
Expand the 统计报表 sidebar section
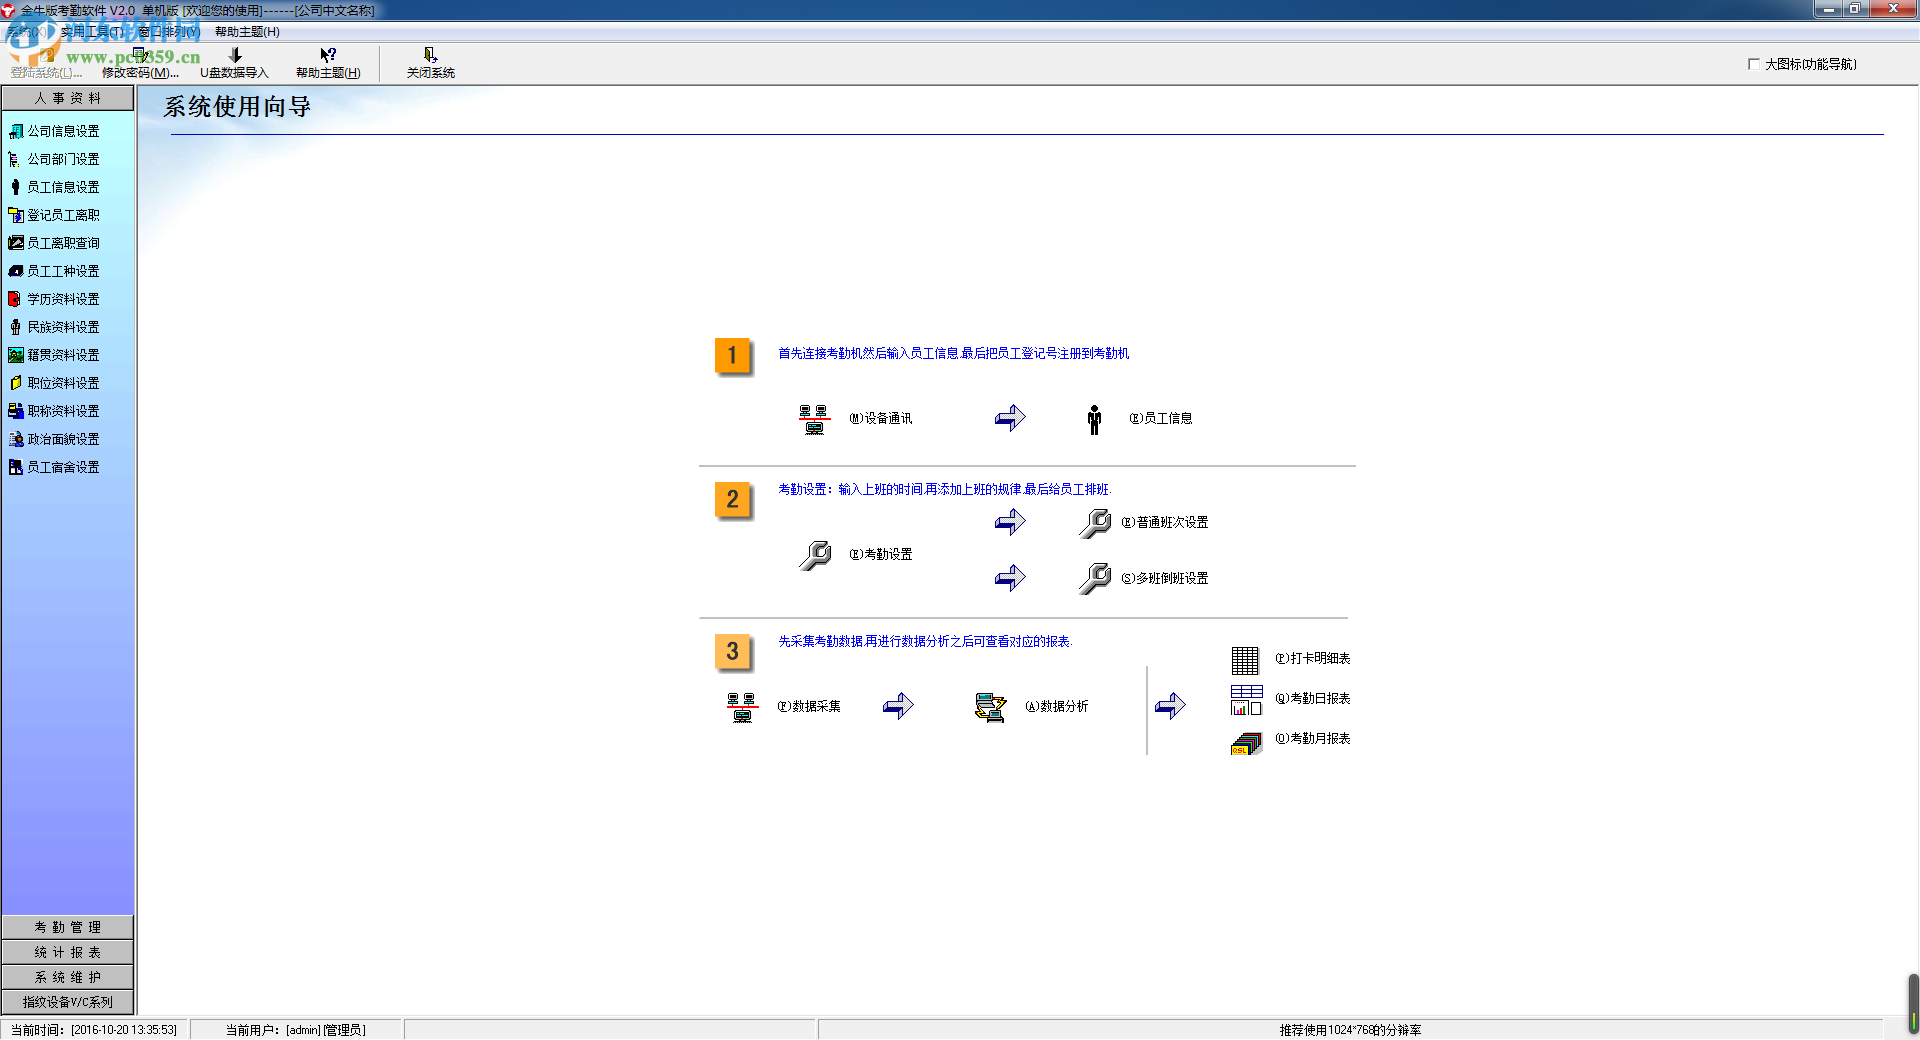click(68, 952)
